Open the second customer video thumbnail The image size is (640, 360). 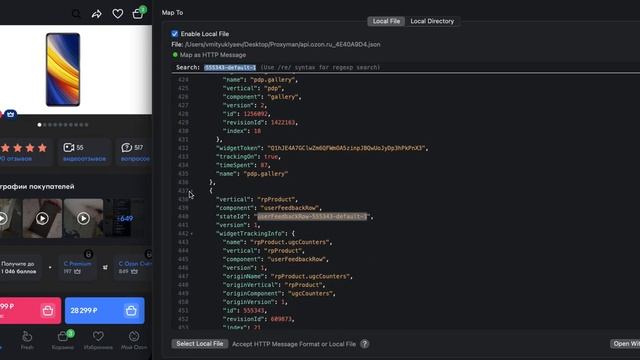click(x=42, y=218)
